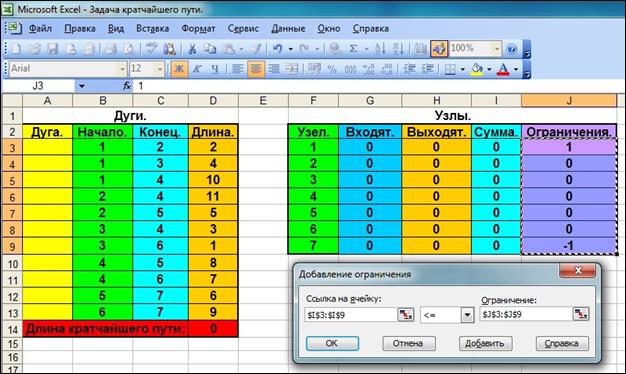Screen dimensions: 626x374
Task: Toggle align left button
Action: point(238,69)
